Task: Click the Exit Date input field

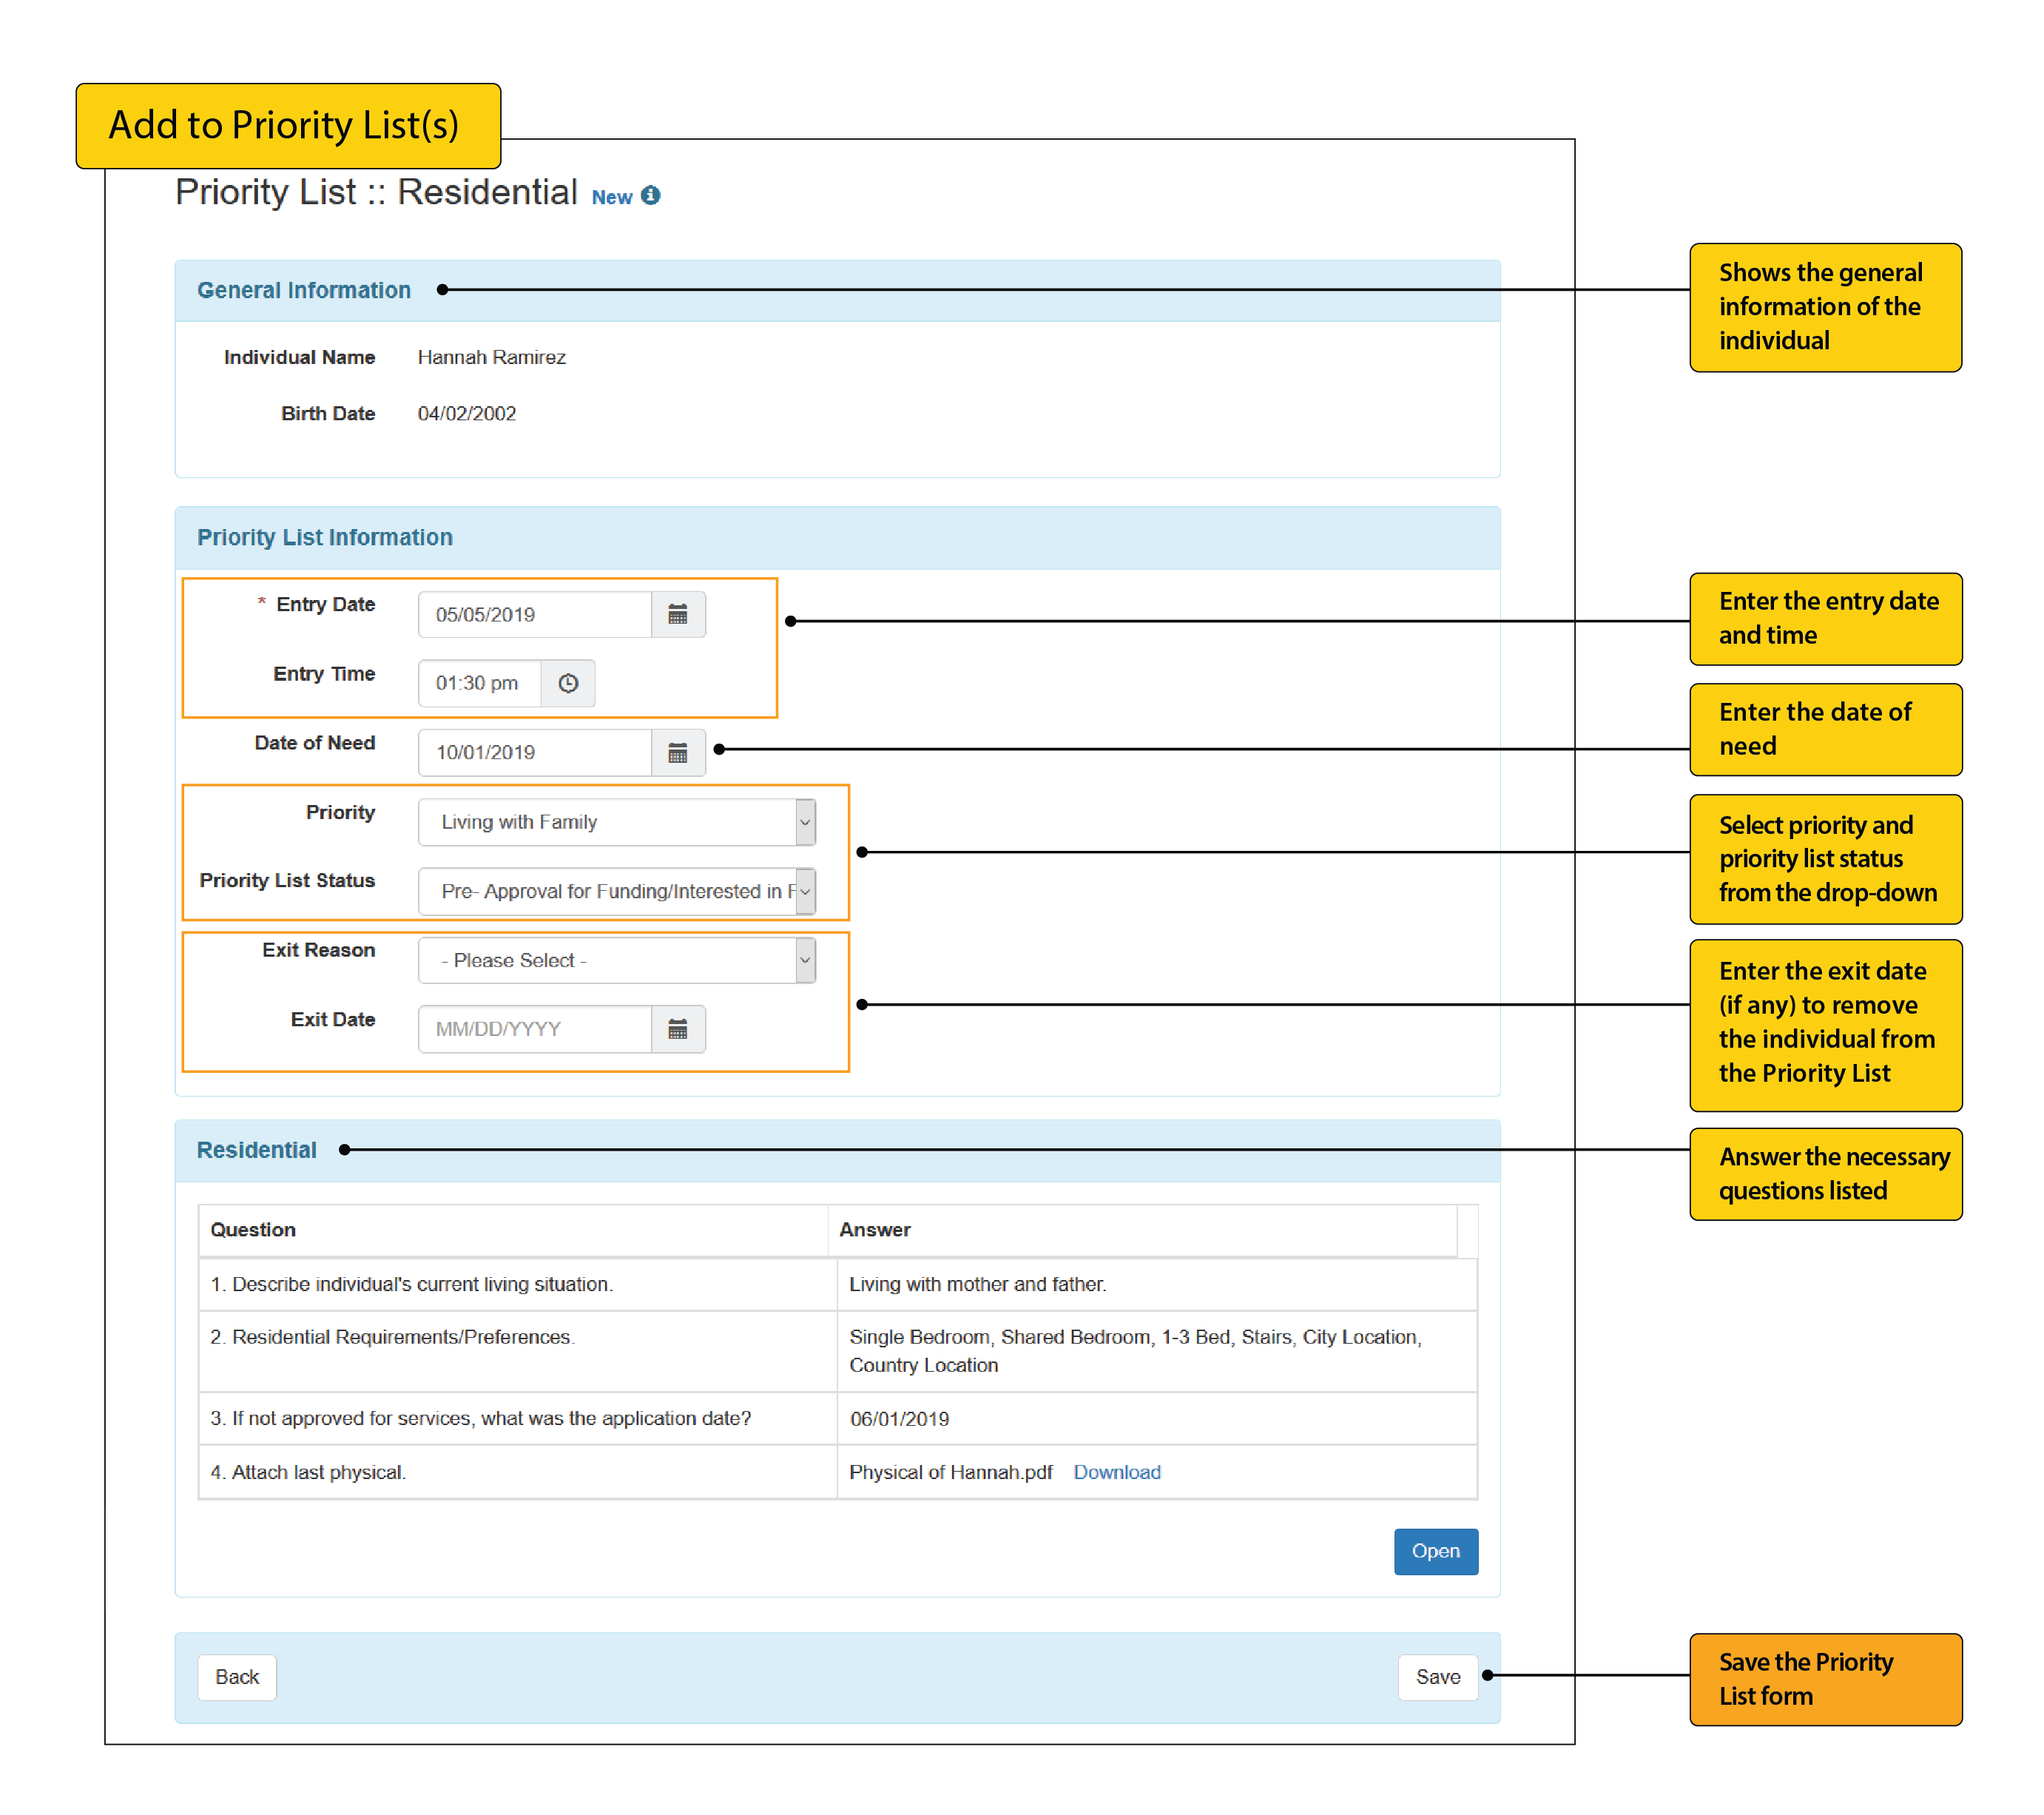Action: tap(535, 1029)
